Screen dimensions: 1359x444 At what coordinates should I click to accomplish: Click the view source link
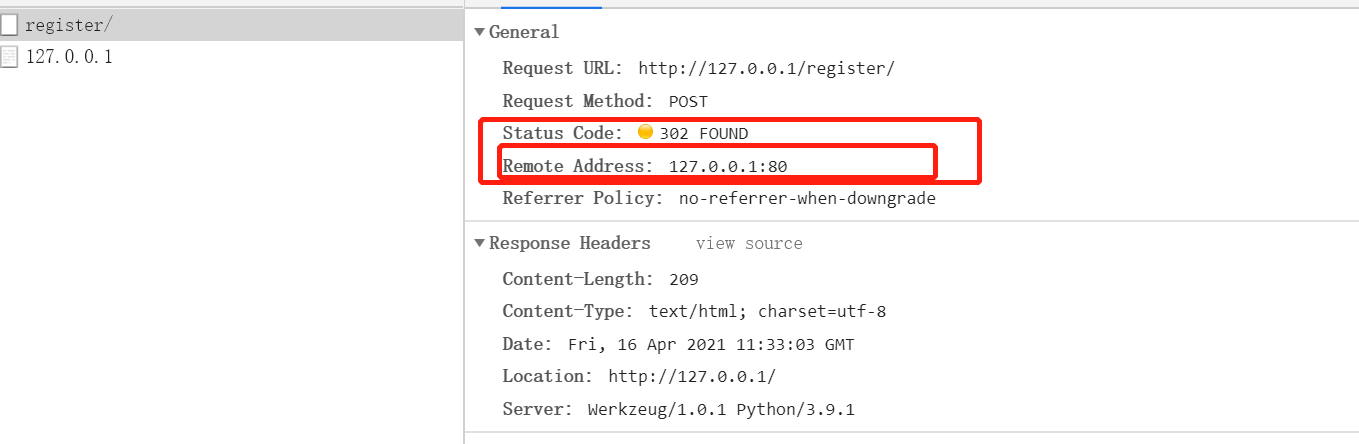click(x=749, y=243)
